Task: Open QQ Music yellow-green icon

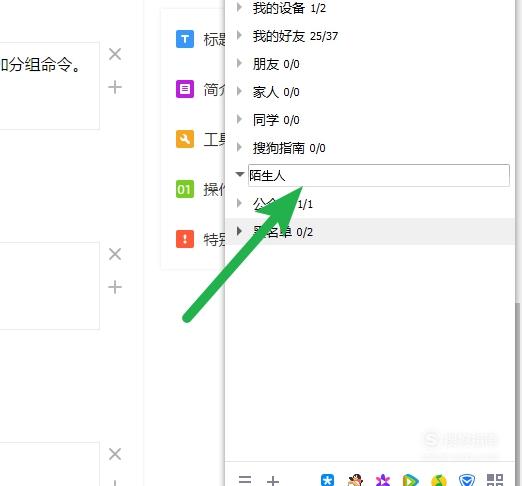Action: click(438, 480)
